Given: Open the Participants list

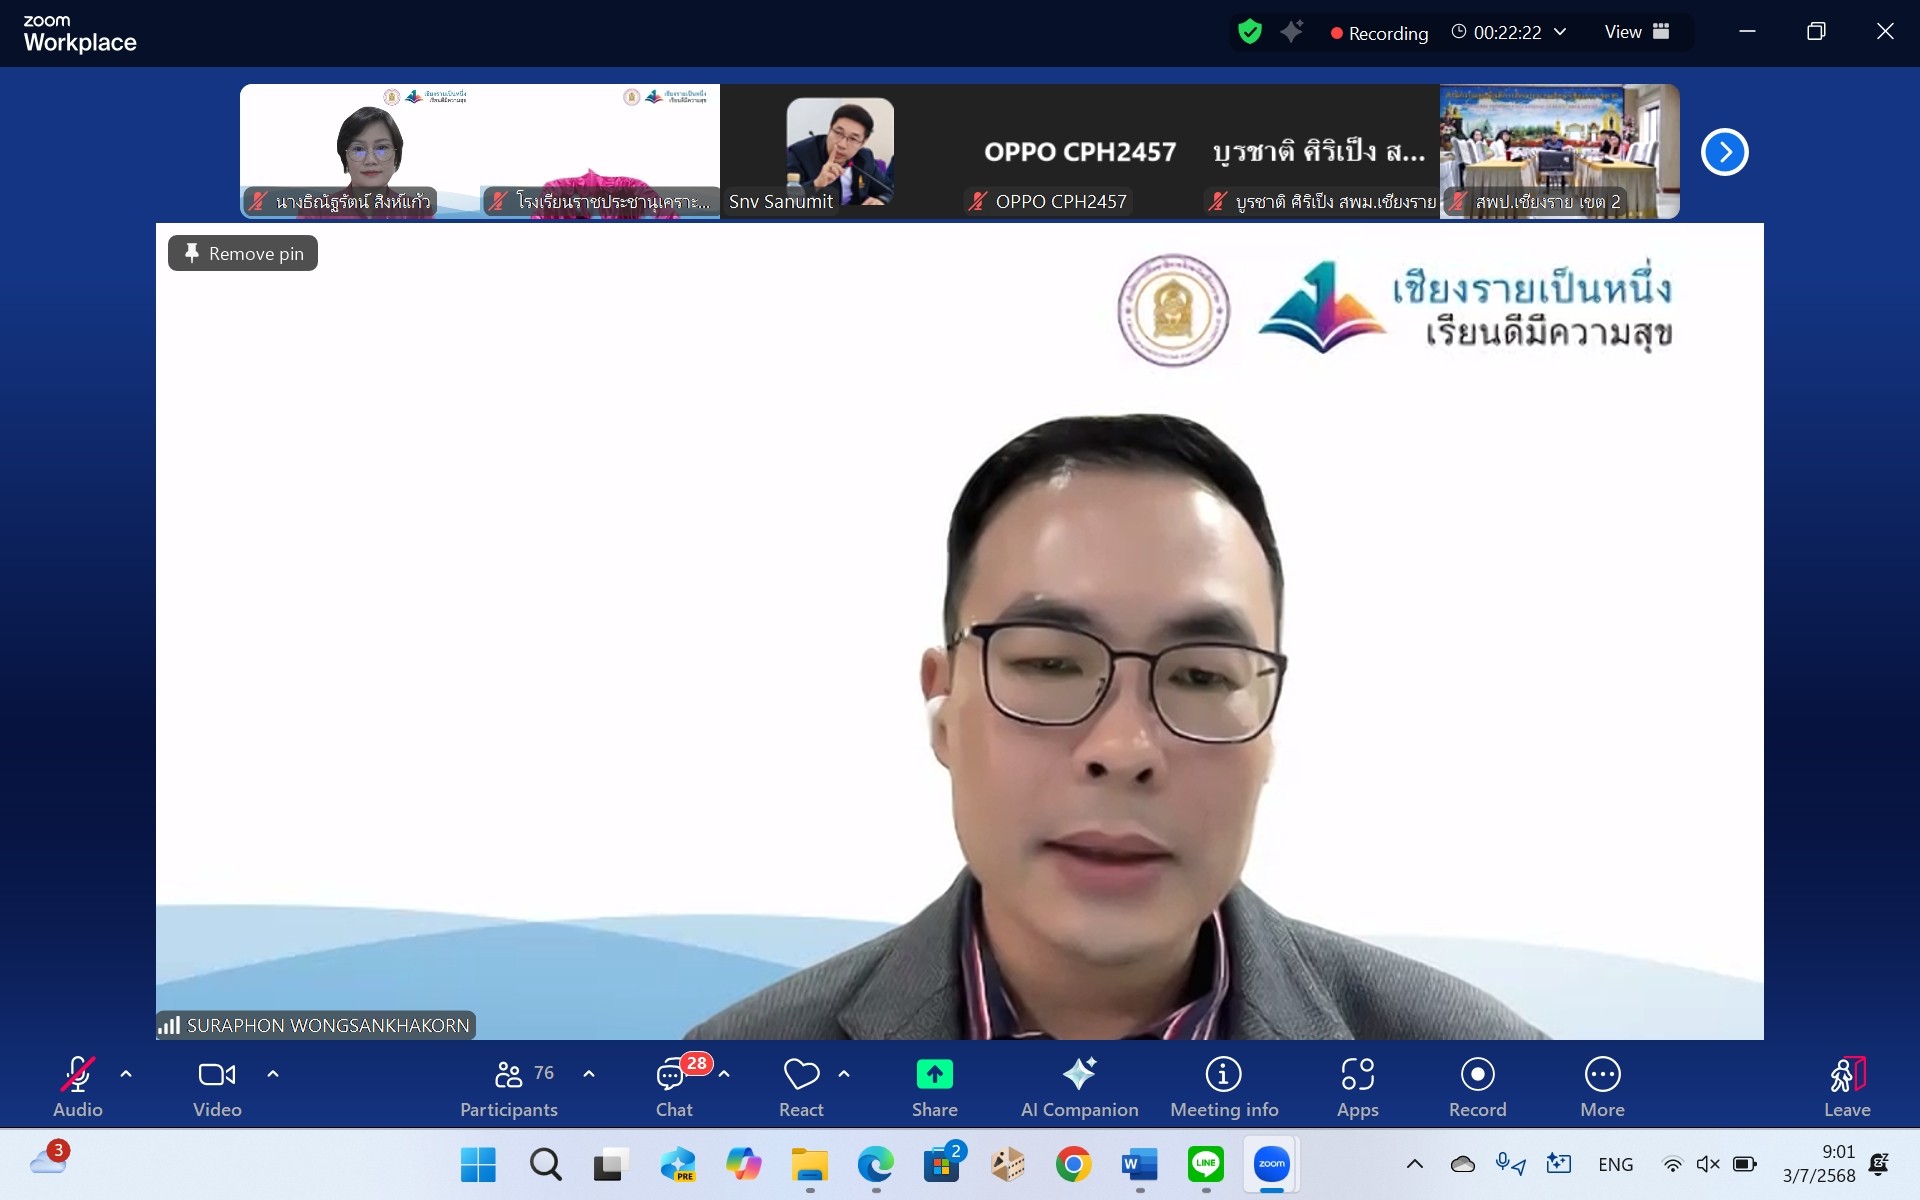Looking at the screenshot, I should 509,1076.
